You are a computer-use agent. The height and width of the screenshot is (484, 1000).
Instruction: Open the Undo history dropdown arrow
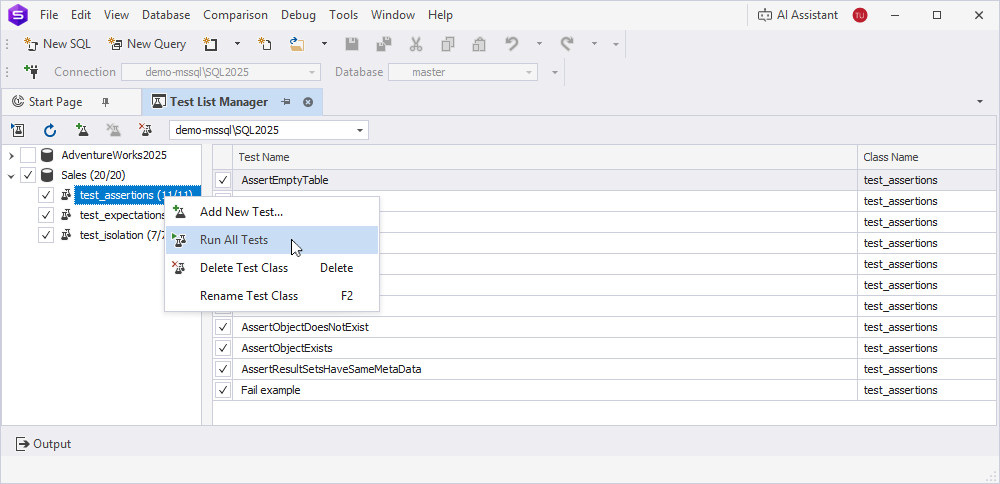(x=539, y=44)
